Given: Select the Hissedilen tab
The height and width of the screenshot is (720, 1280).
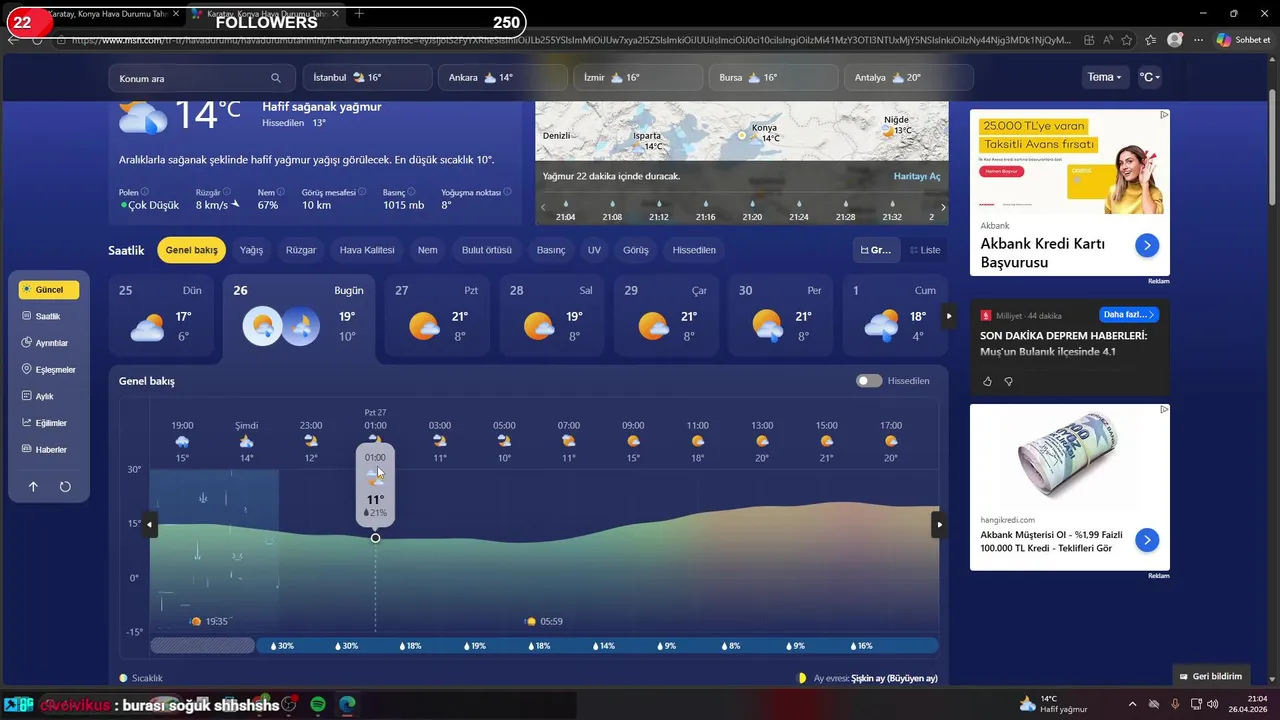Looking at the screenshot, I should pyautogui.click(x=694, y=250).
